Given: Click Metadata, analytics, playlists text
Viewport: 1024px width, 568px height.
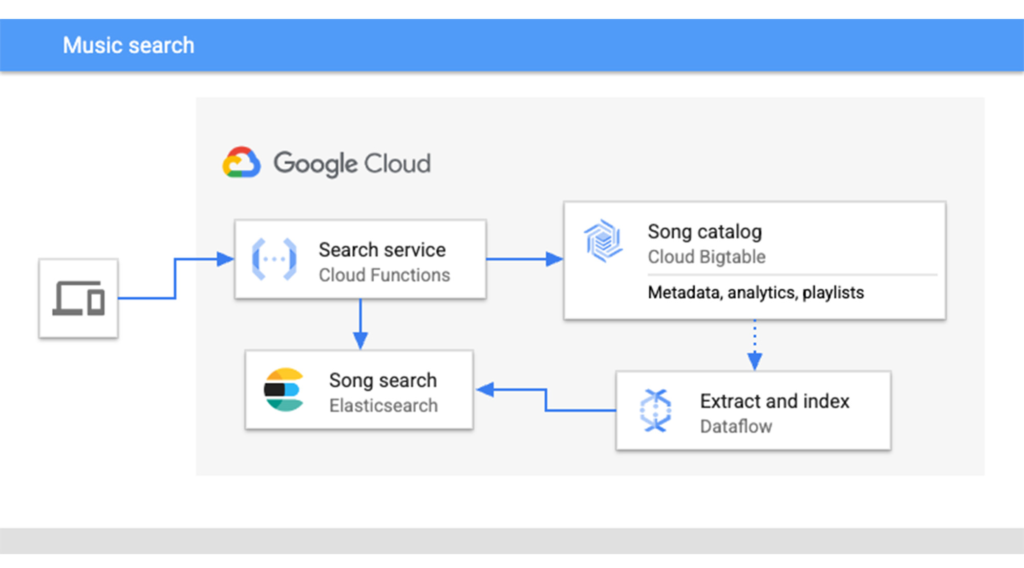Looking at the screenshot, I should [x=756, y=293].
